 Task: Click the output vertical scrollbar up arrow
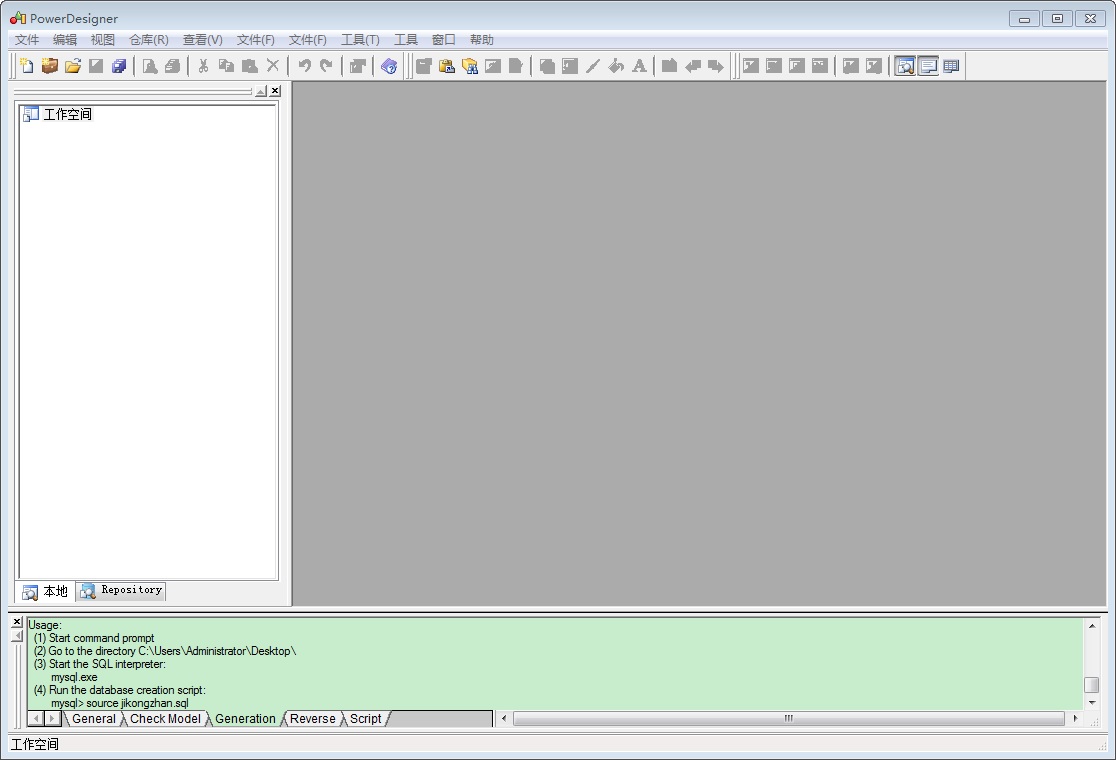[x=1092, y=626]
